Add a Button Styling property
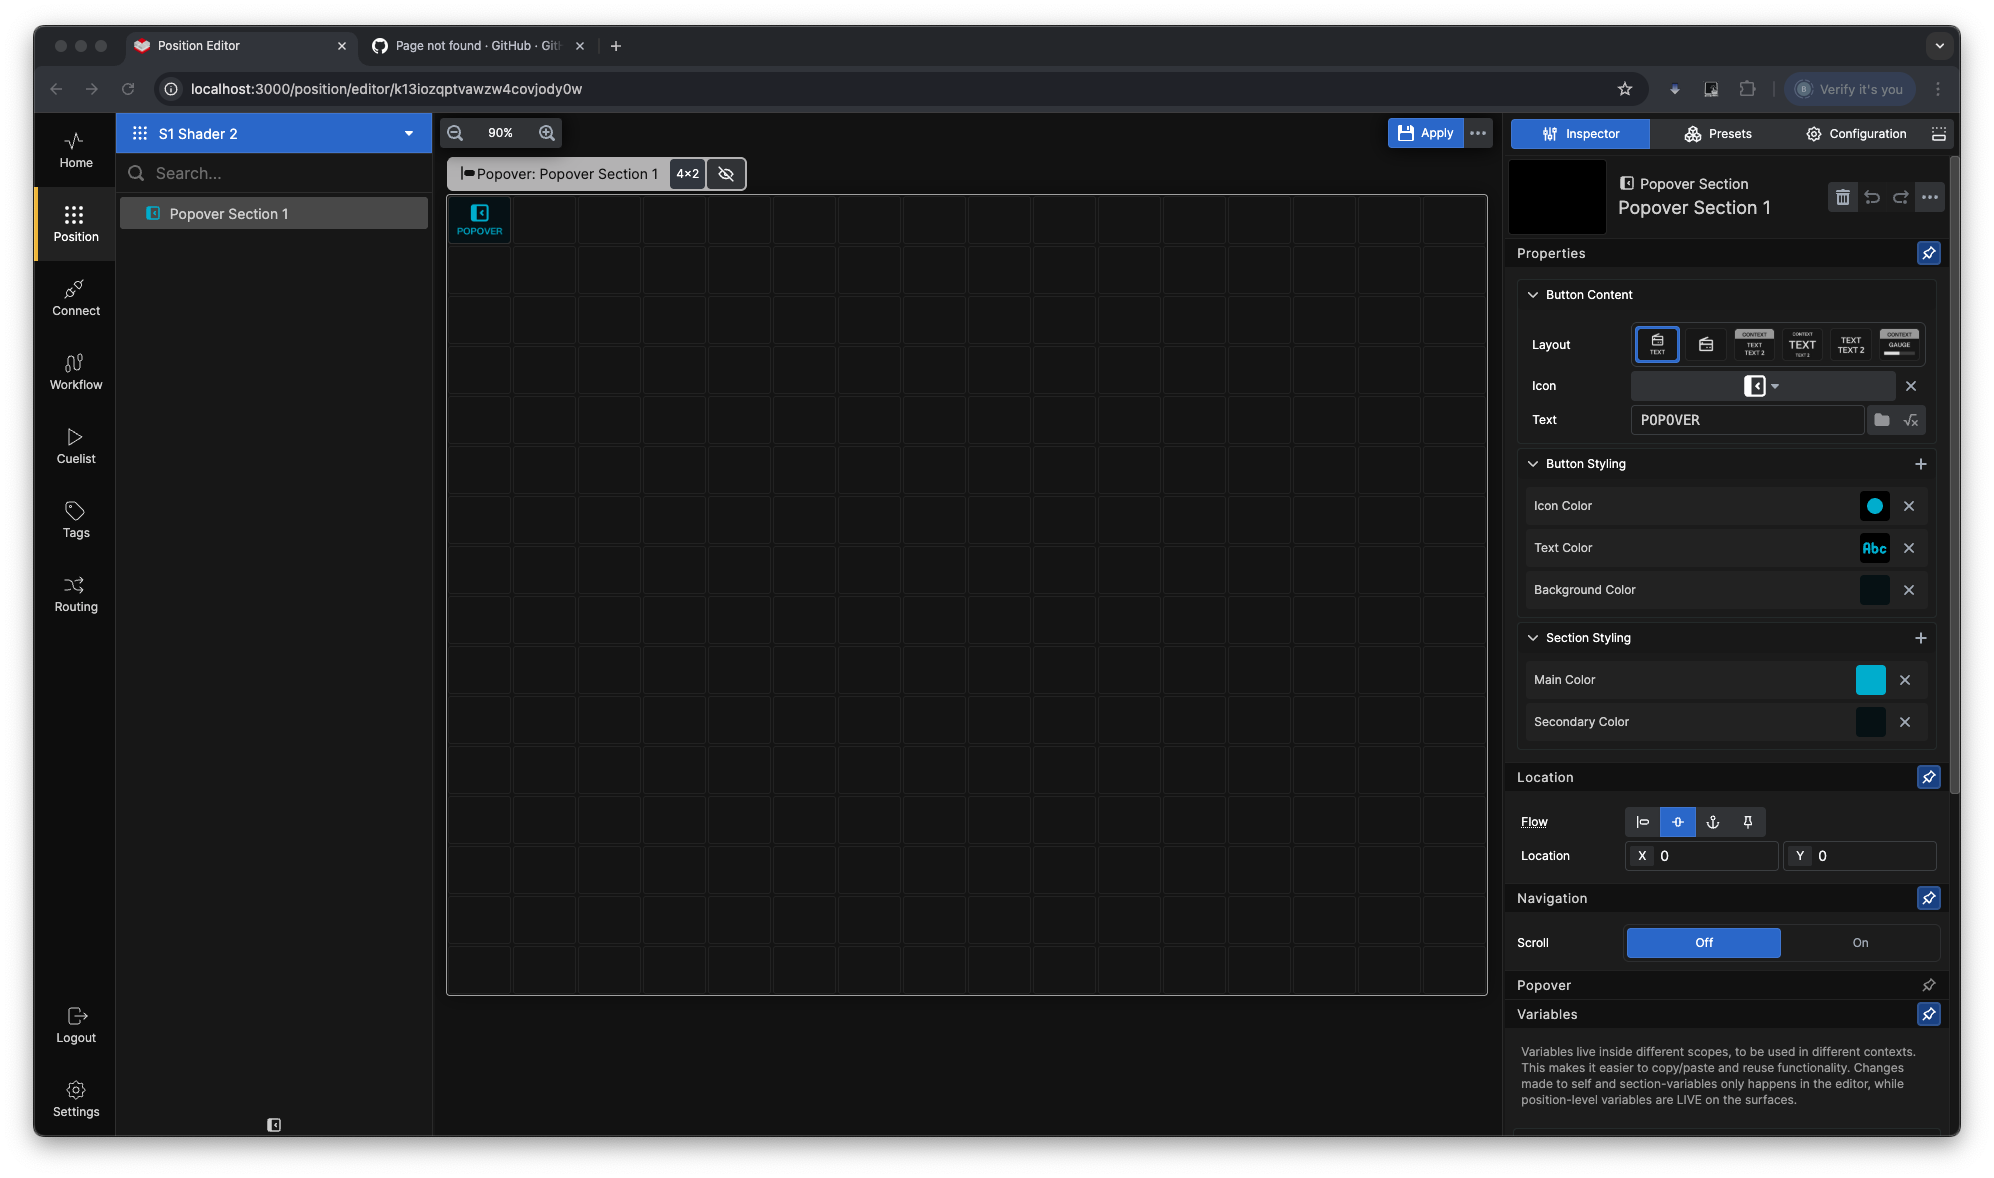Screen dimensions: 1994x1178 click(x=1920, y=464)
